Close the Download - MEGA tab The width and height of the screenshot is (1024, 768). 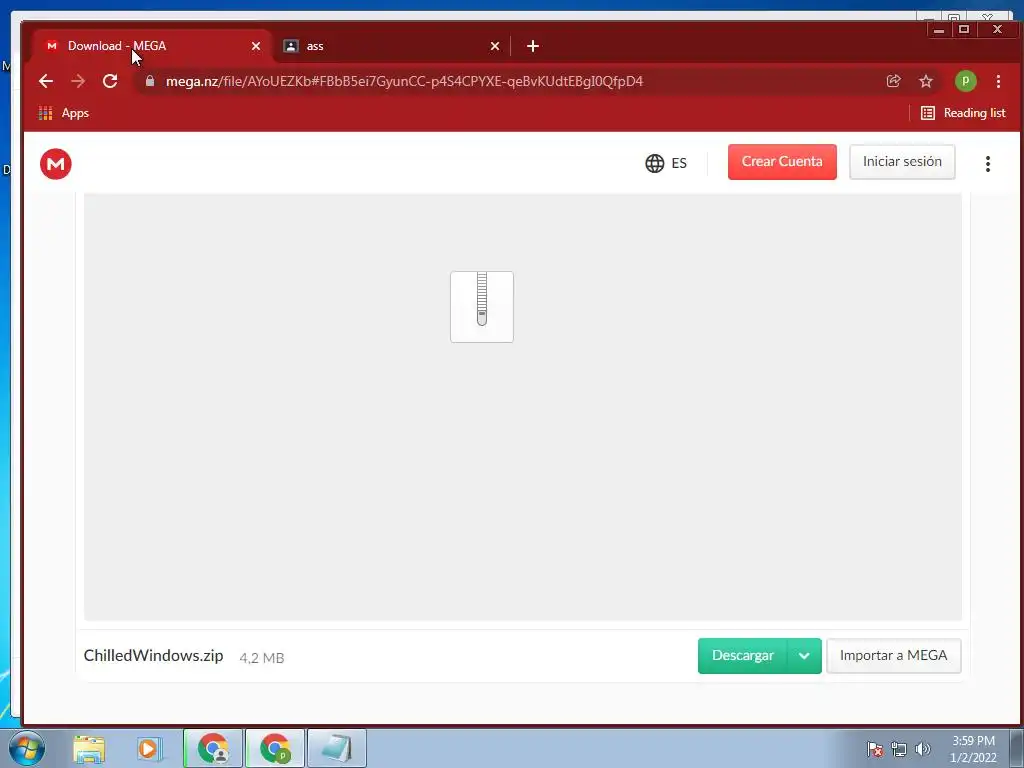(256, 46)
